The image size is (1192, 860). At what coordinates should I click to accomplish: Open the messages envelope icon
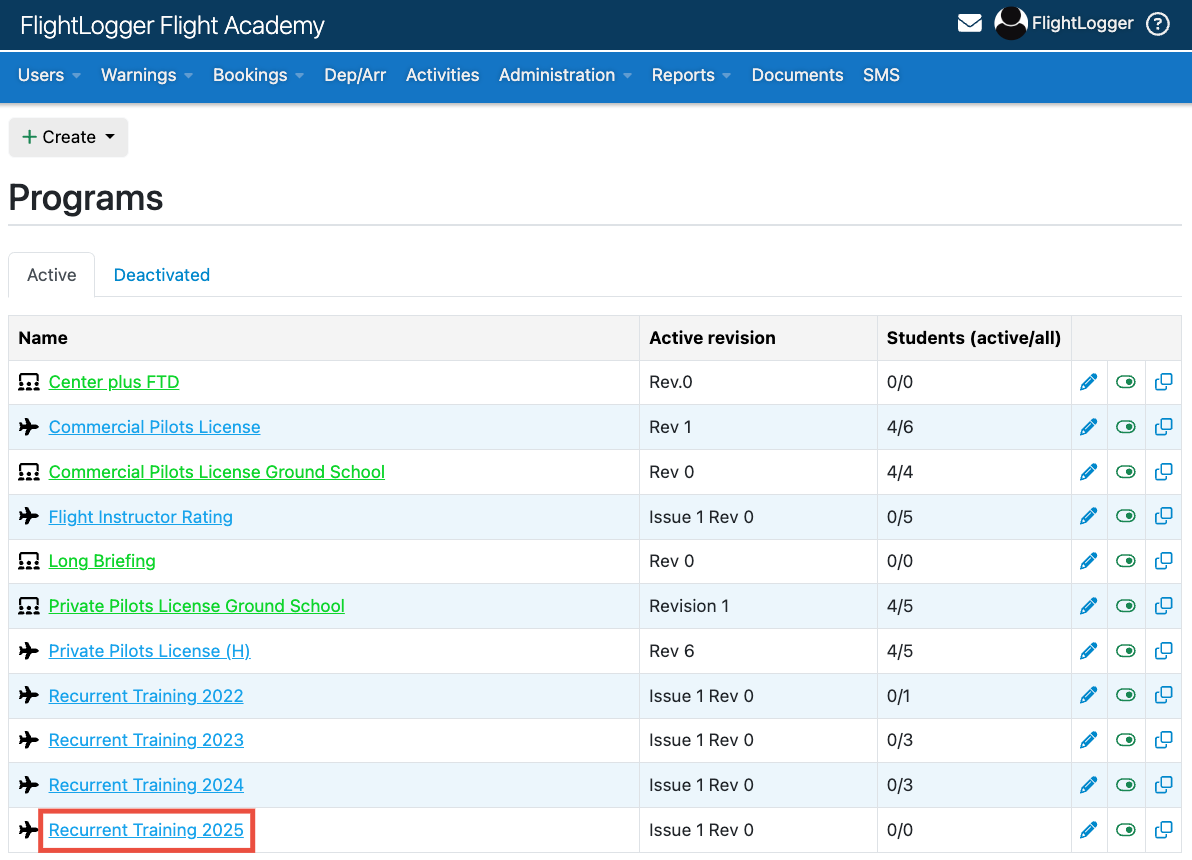969,22
